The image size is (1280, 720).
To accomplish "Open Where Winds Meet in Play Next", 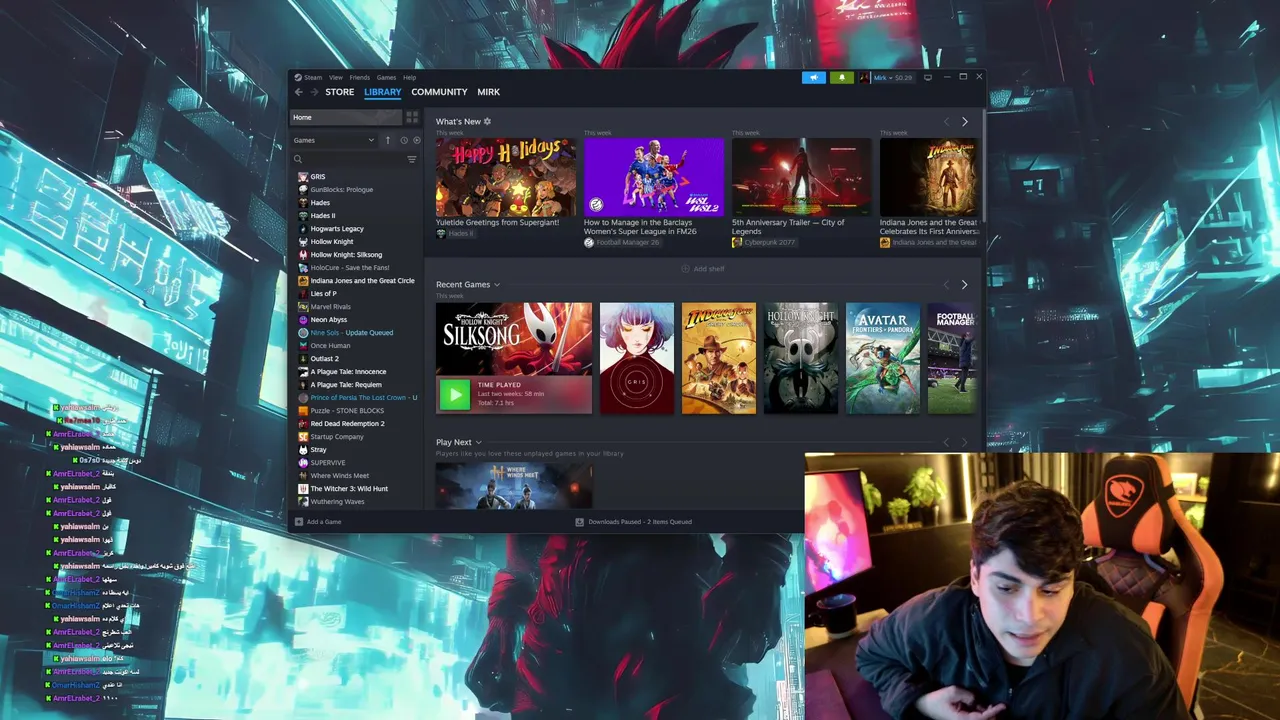I will coord(514,486).
